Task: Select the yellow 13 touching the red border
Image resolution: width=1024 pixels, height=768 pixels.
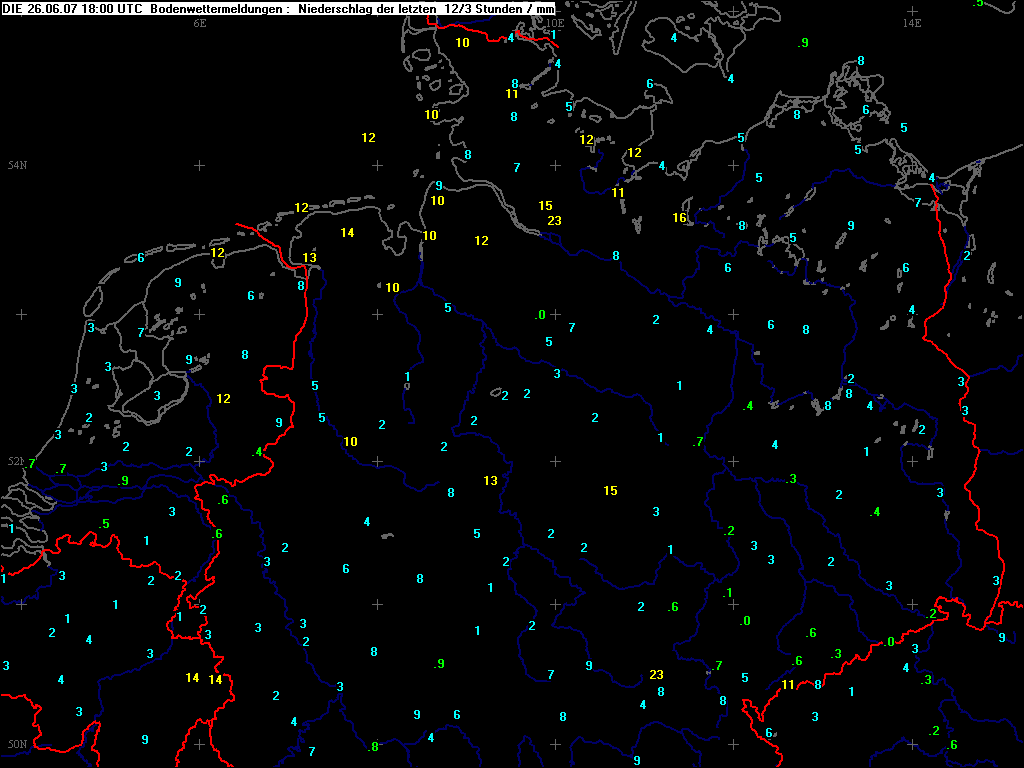Action: point(310,258)
